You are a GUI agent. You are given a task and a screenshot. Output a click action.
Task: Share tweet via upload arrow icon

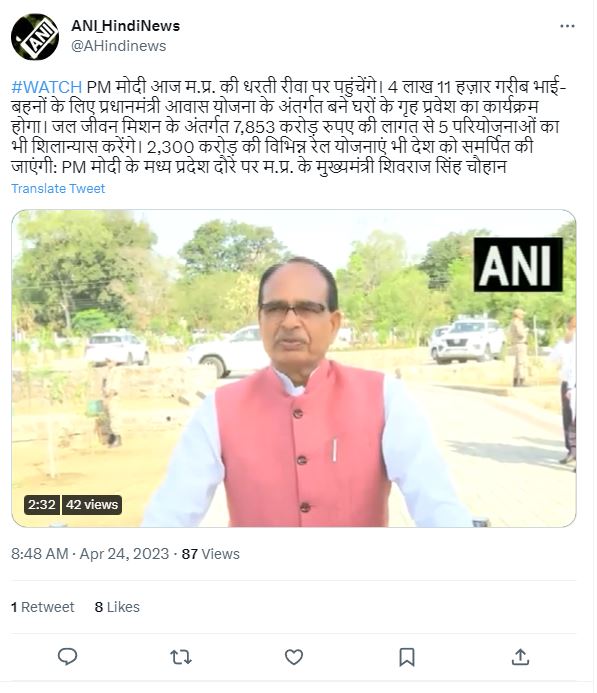pos(520,657)
